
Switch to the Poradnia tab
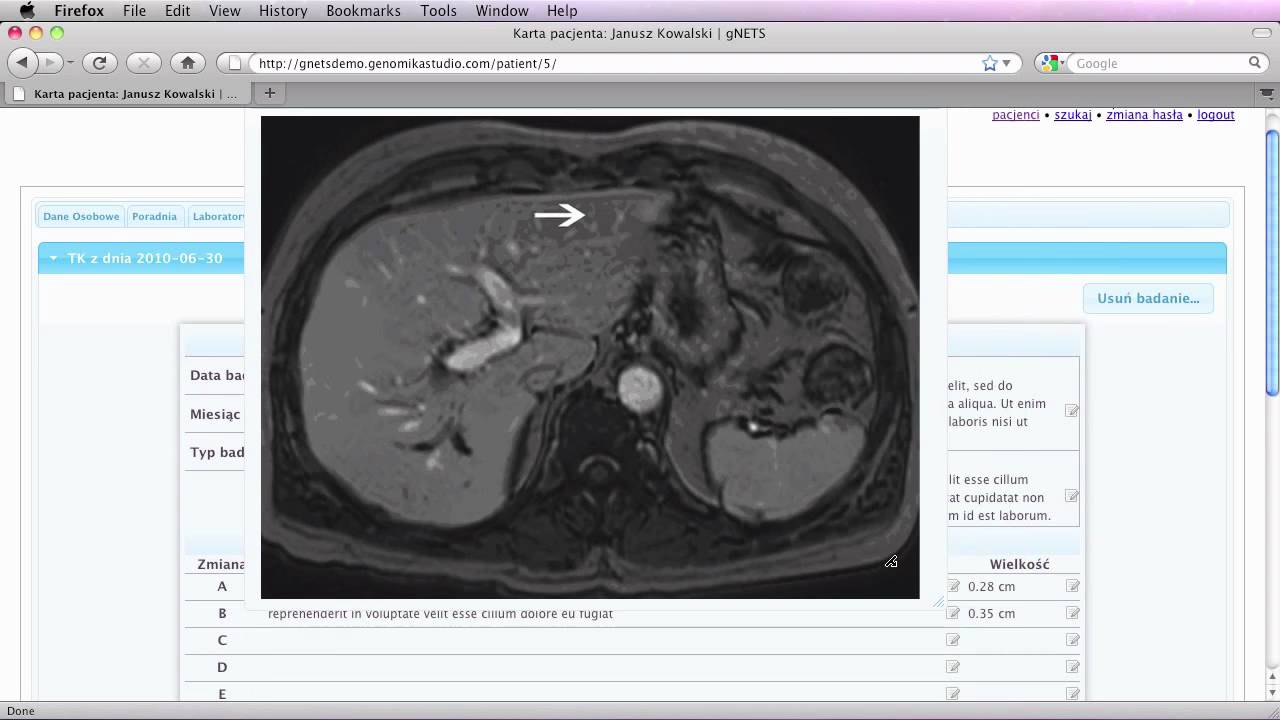click(154, 216)
